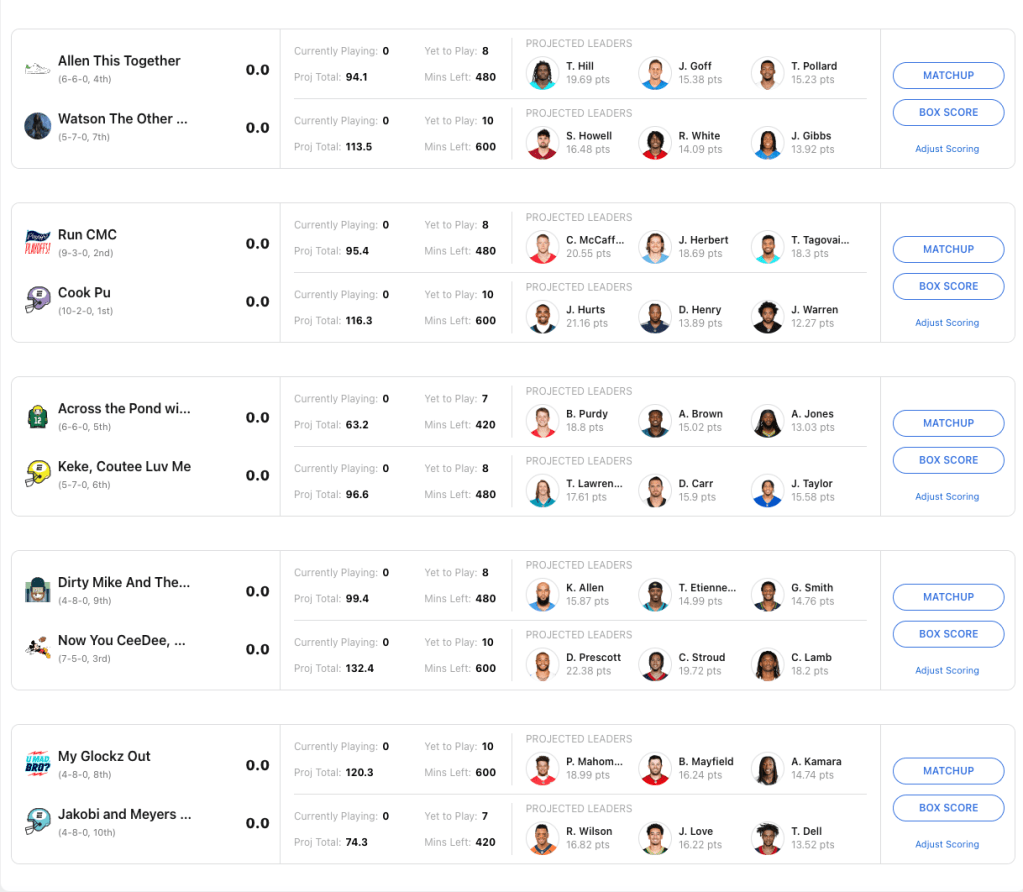Click the Cook Pu helmet logo

38,300
